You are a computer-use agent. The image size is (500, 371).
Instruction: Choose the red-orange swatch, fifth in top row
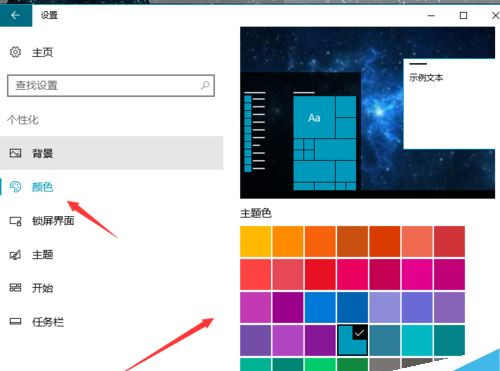tap(385, 242)
